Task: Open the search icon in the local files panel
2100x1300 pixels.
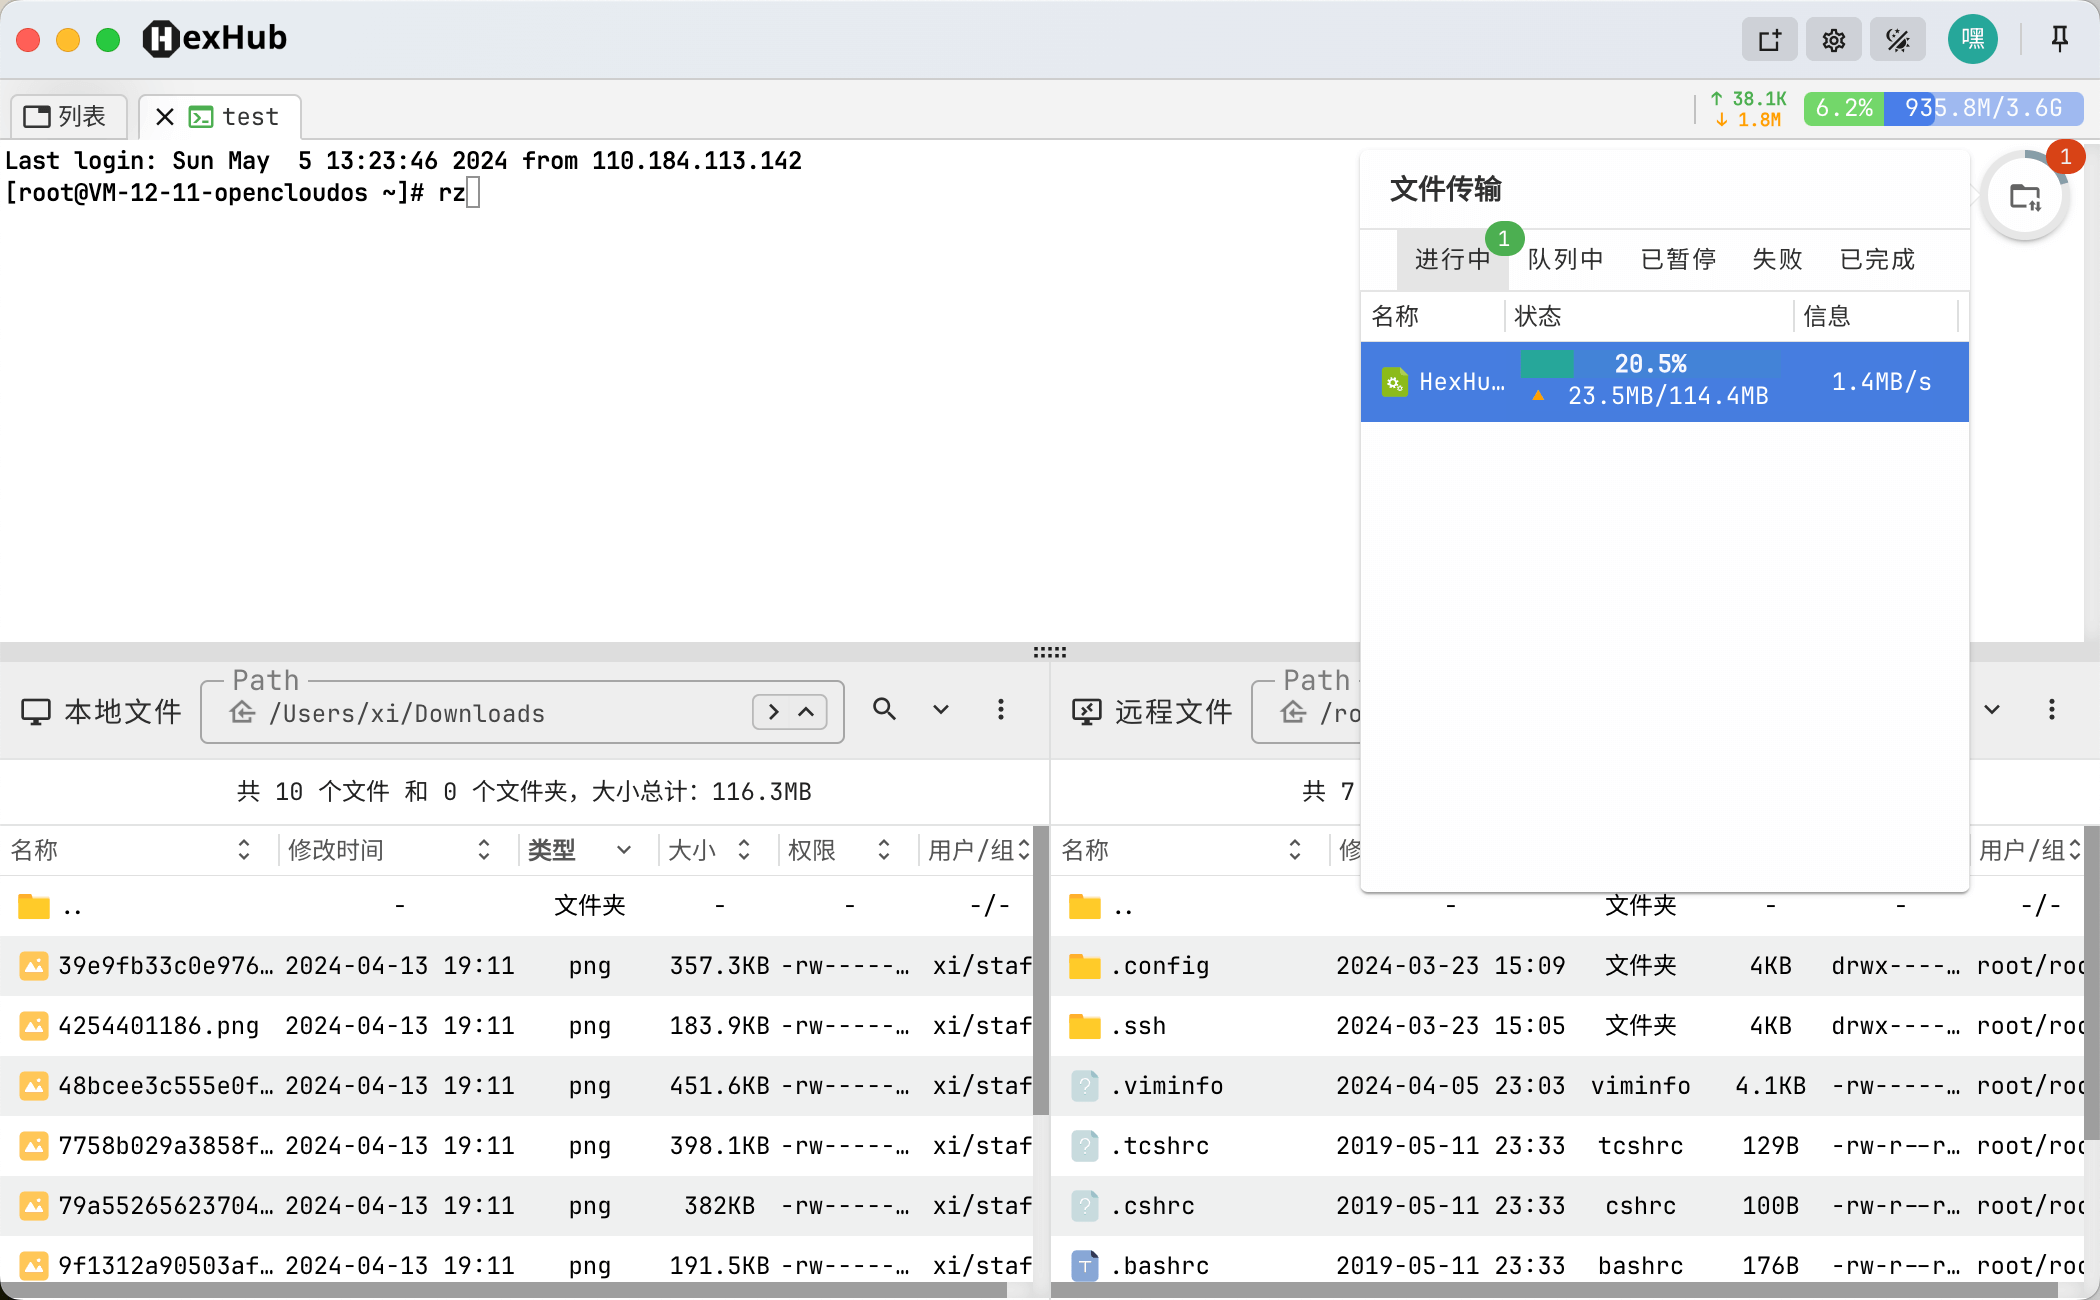Action: pos(884,709)
